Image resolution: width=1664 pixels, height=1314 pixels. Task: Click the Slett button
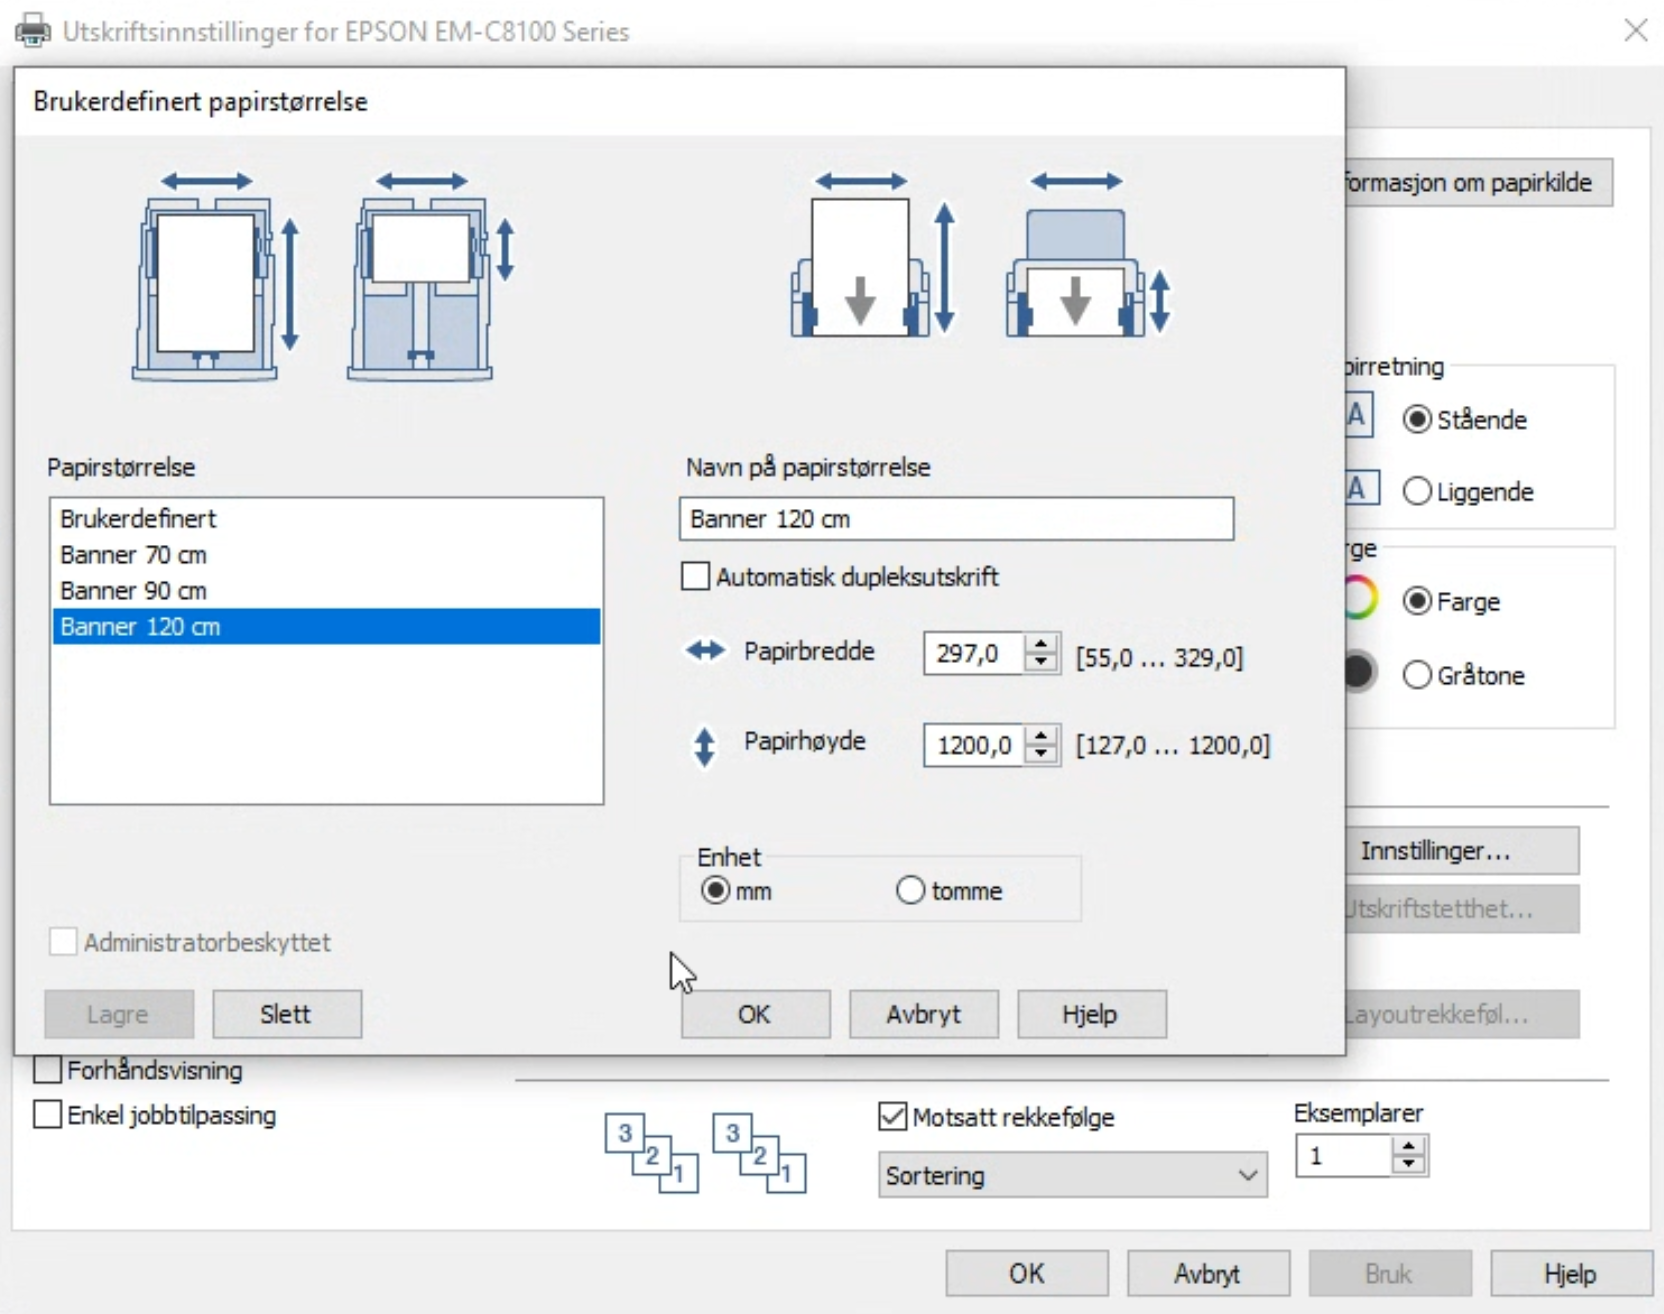point(287,1014)
